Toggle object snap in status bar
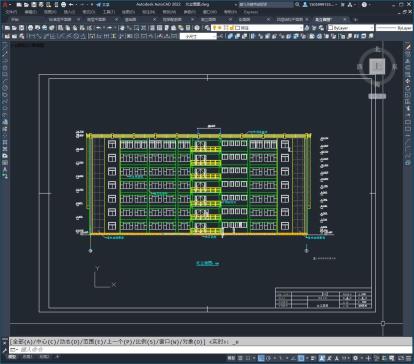Screen dimensions: 414x364 [x=301, y=358]
